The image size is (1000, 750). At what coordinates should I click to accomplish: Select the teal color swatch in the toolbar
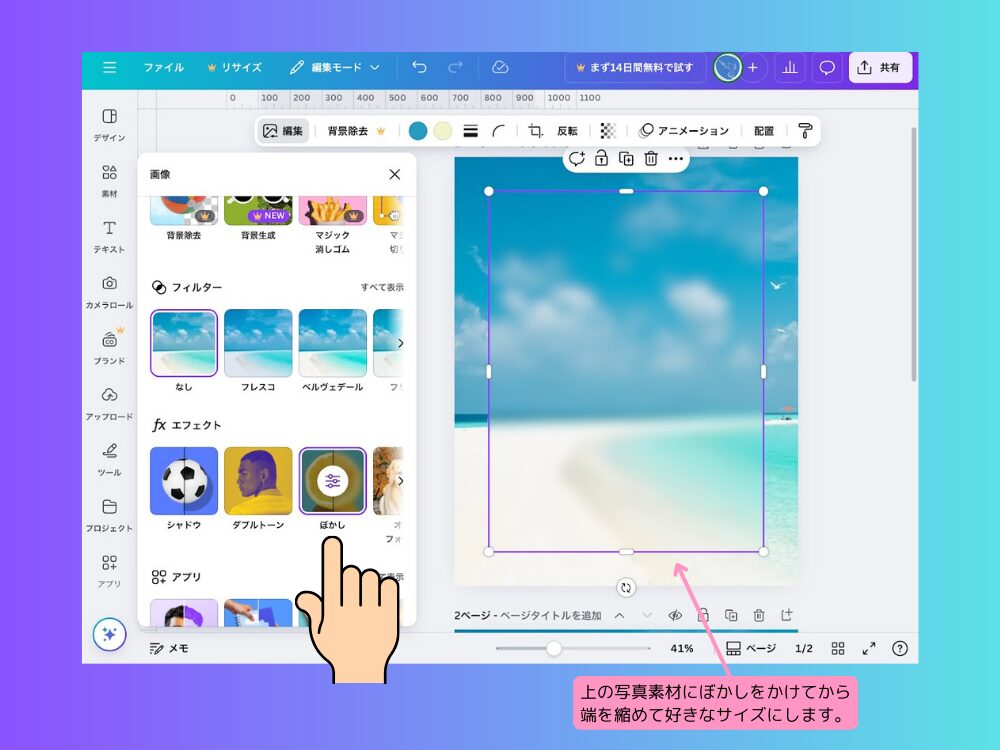417,130
